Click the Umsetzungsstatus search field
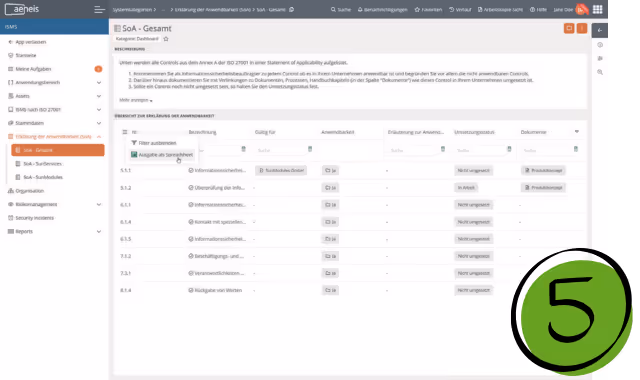This screenshot has height=380, width=640. pyautogui.click(x=480, y=150)
